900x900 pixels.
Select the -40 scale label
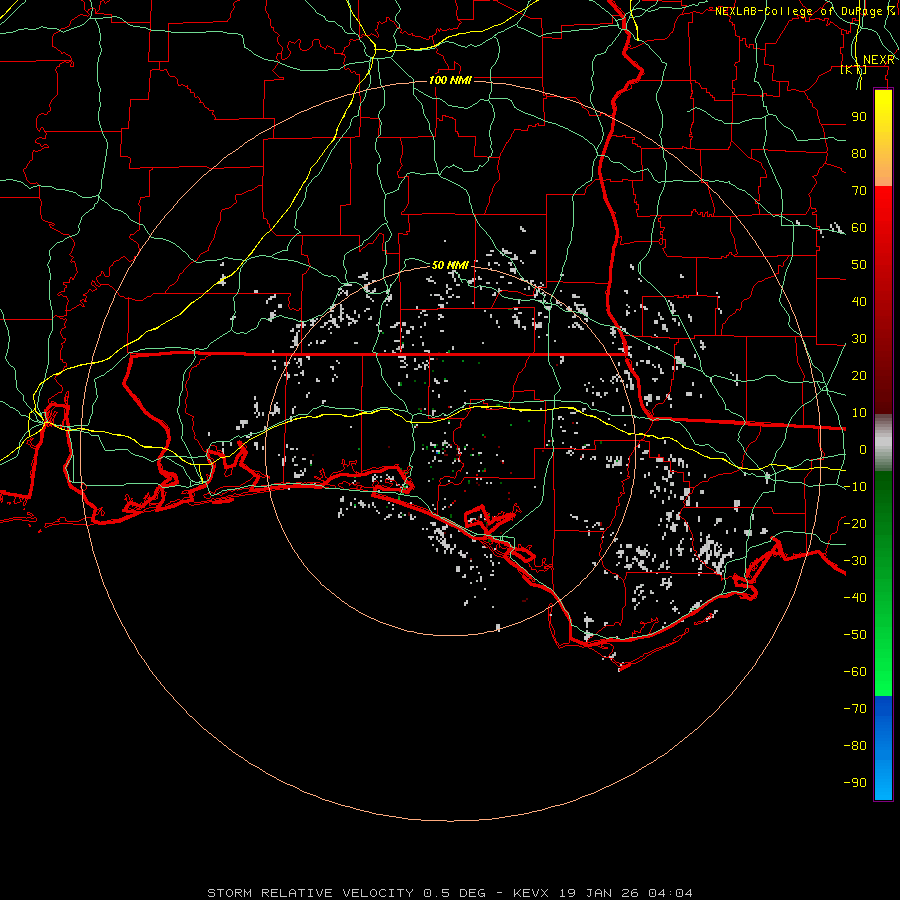point(855,598)
